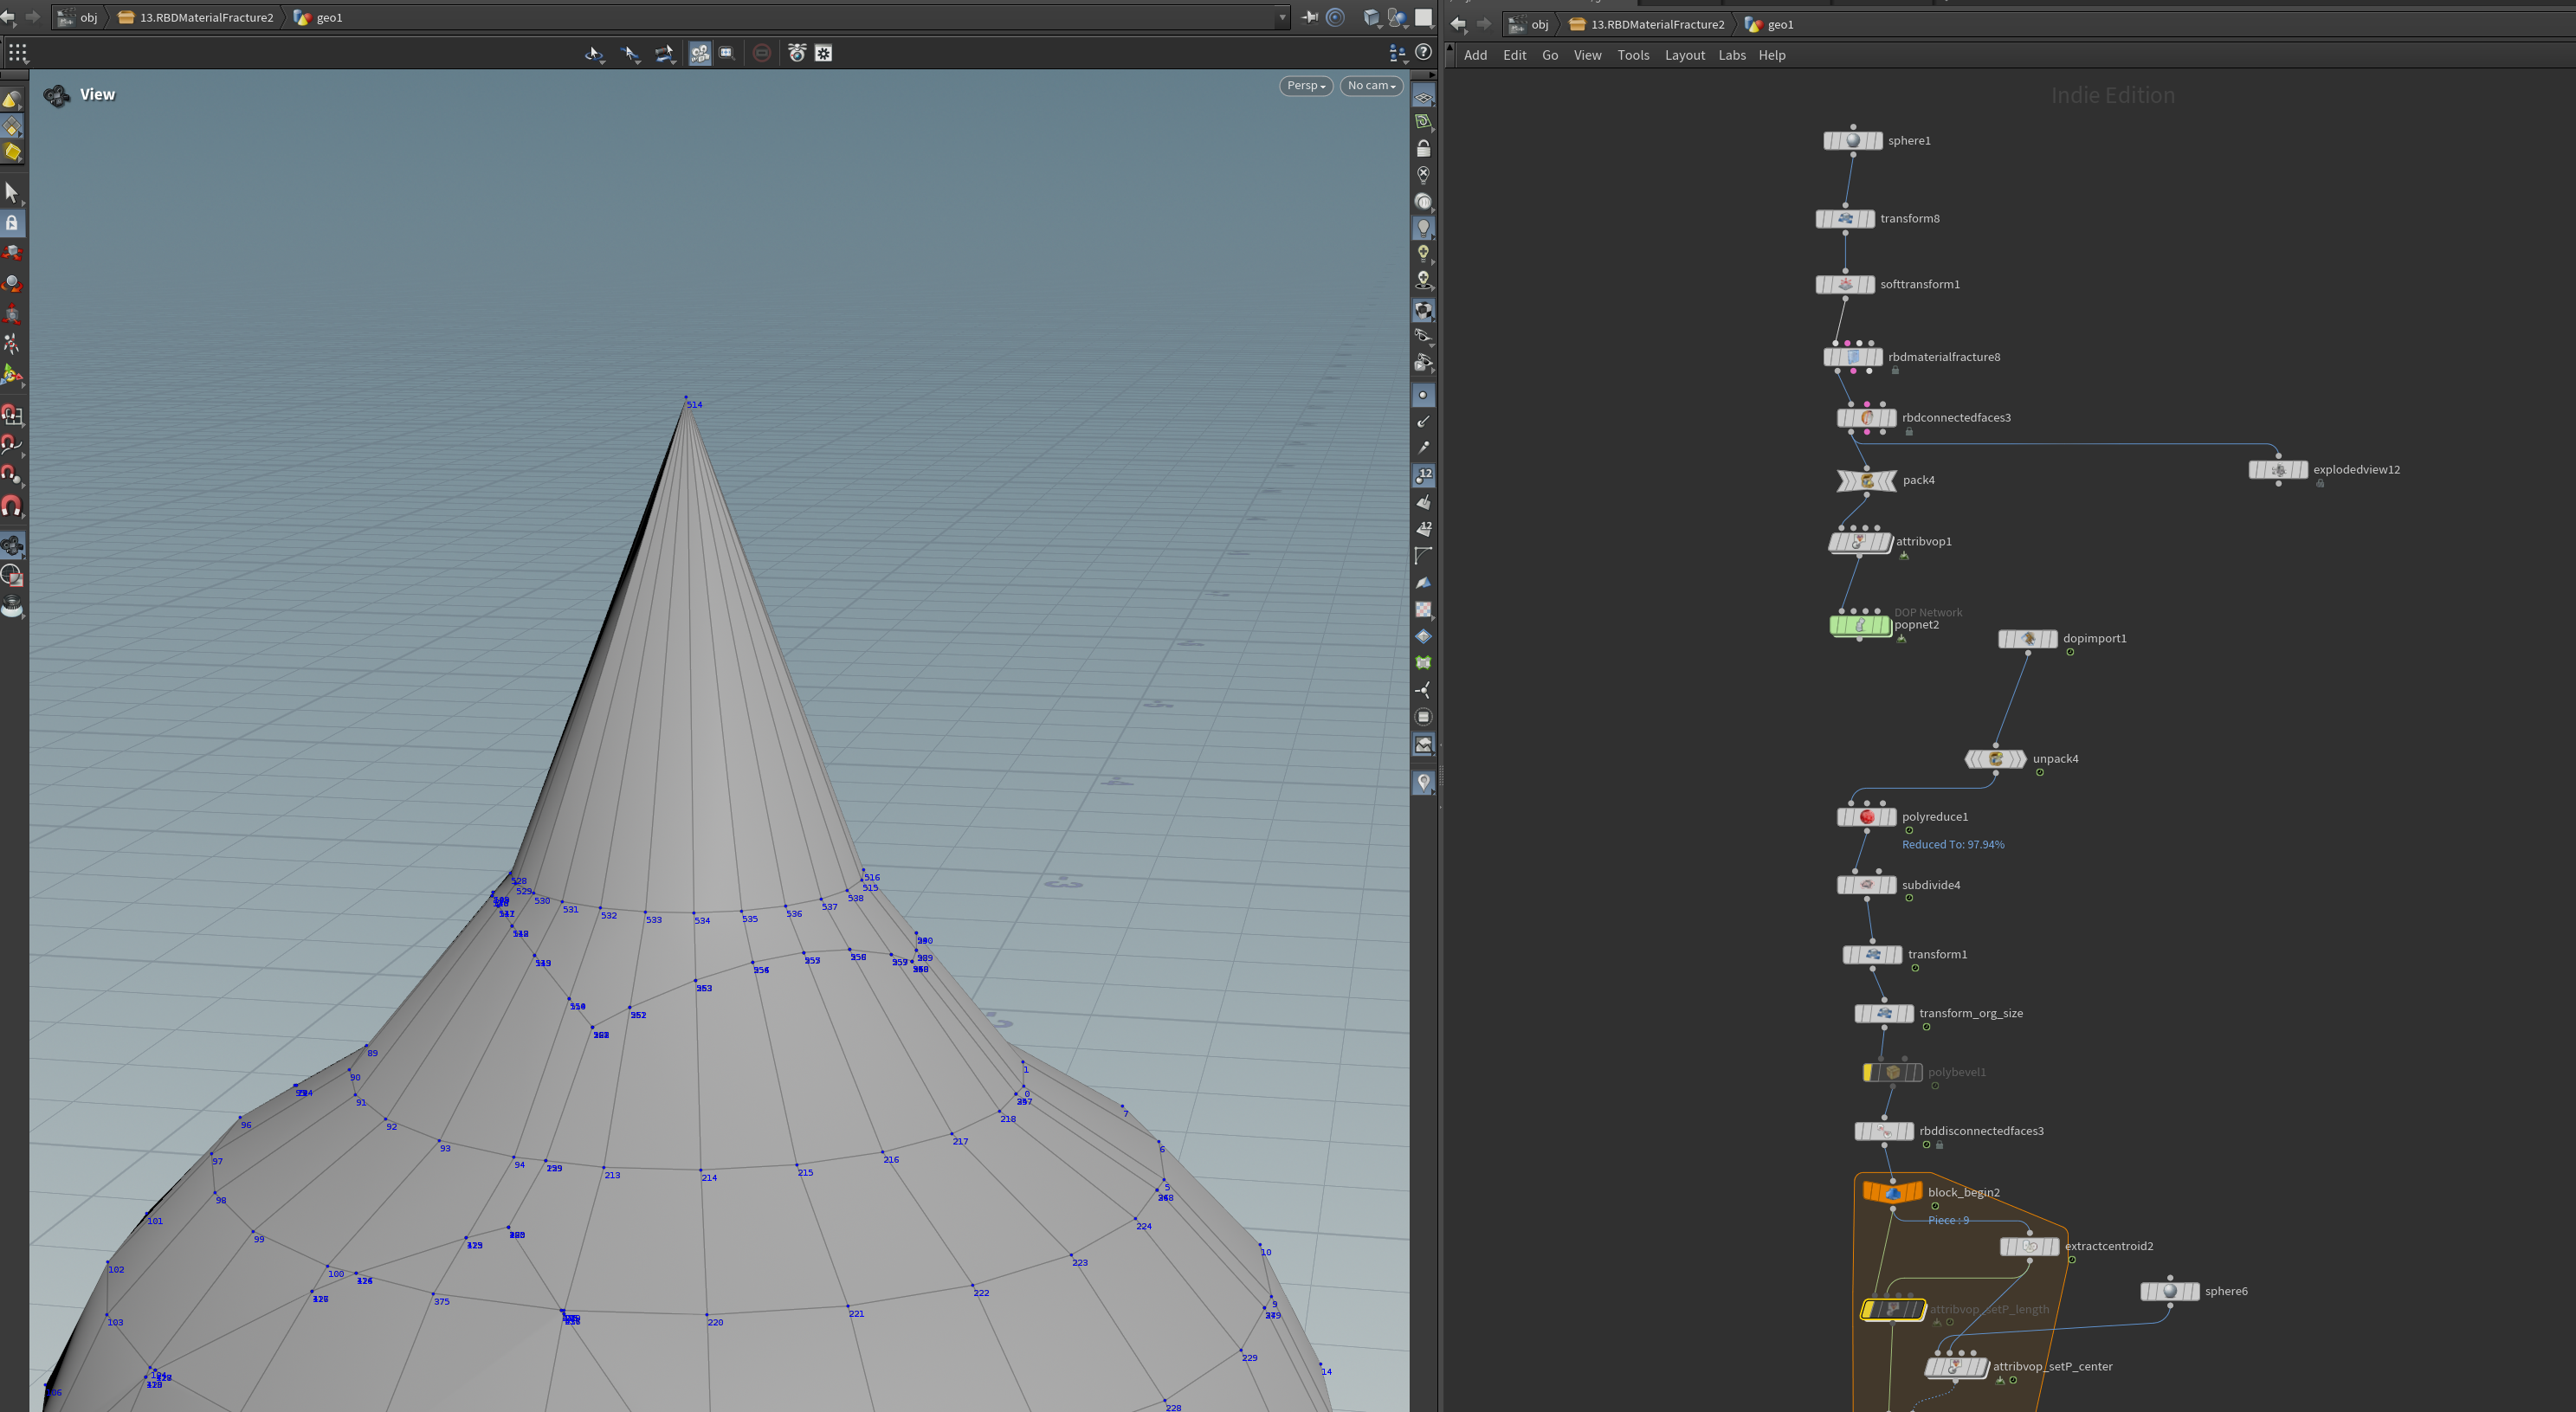Open the No cam camera dropdown
The width and height of the screenshot is (2576, 1412).
(1371, 86)
